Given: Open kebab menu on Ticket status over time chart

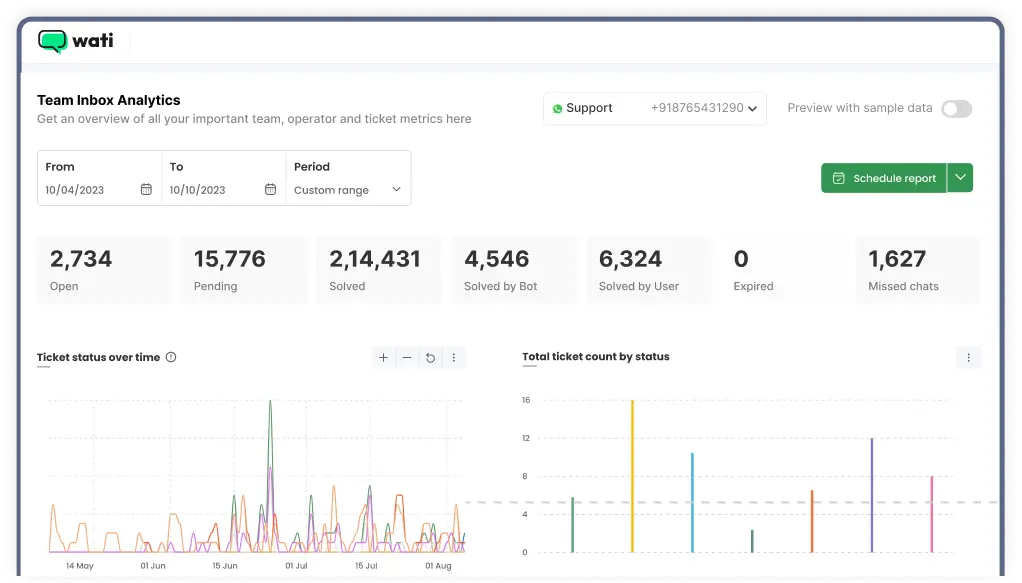Looking at the screenshot, I should pos(454,357).
